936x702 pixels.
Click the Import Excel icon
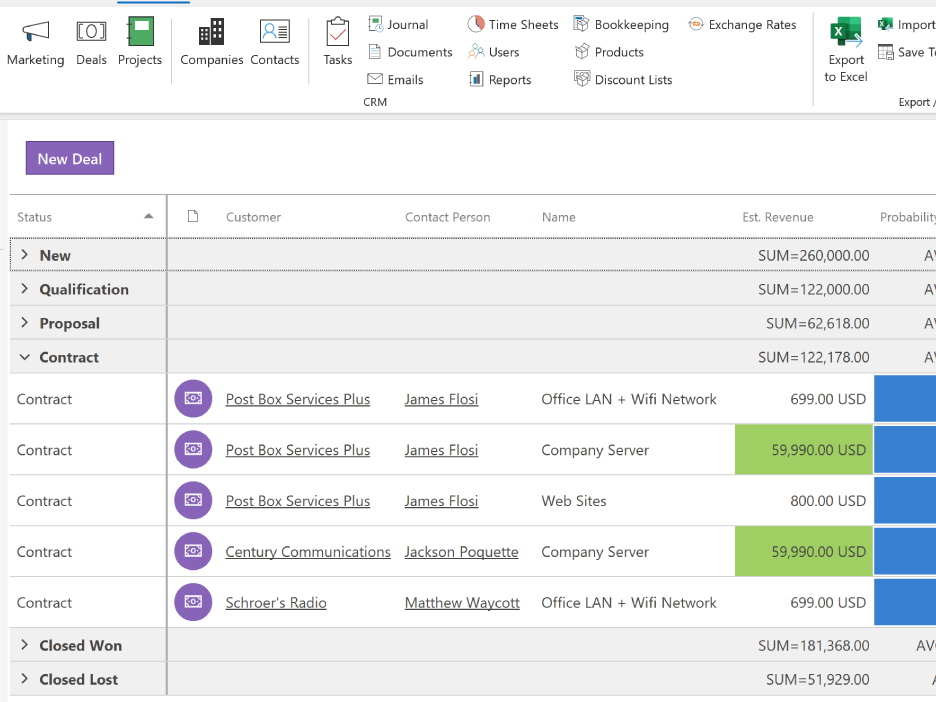885,24
